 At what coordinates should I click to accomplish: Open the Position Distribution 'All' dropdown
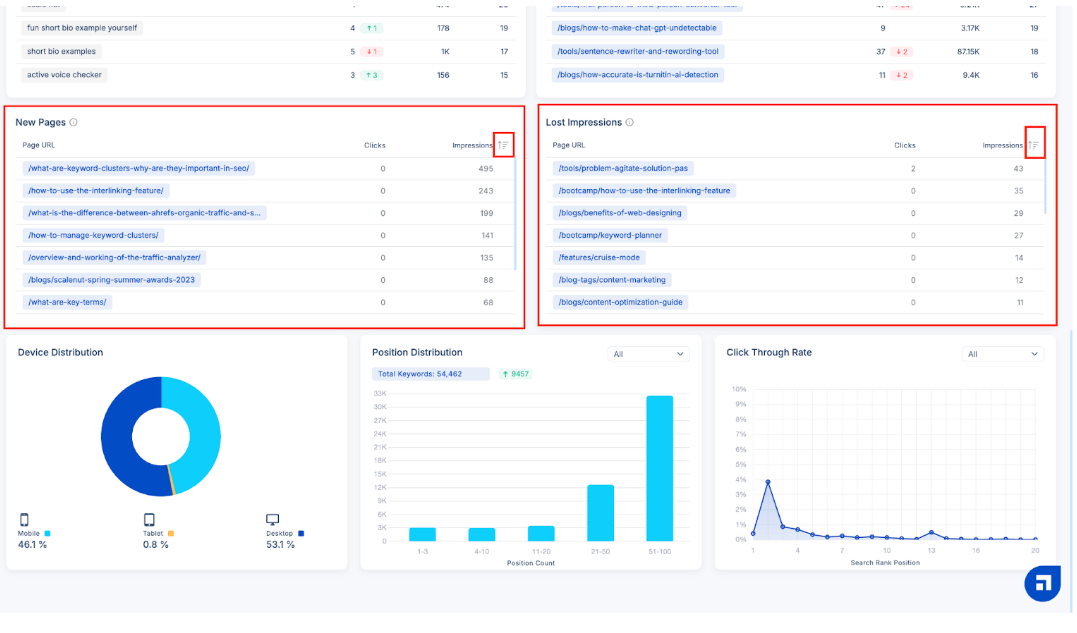(x=648, y=354)
